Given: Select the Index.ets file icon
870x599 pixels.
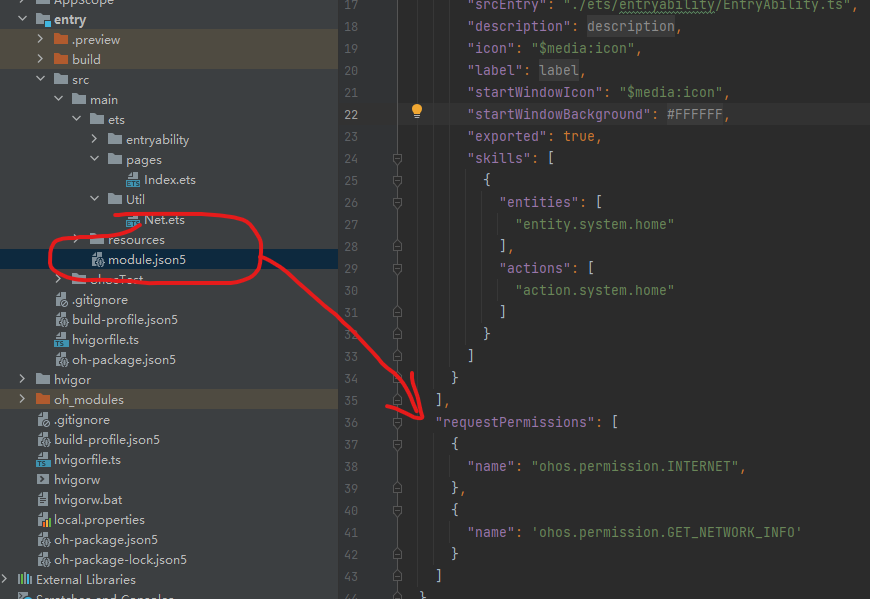Looking at the screenshot, I should [134, 180].
